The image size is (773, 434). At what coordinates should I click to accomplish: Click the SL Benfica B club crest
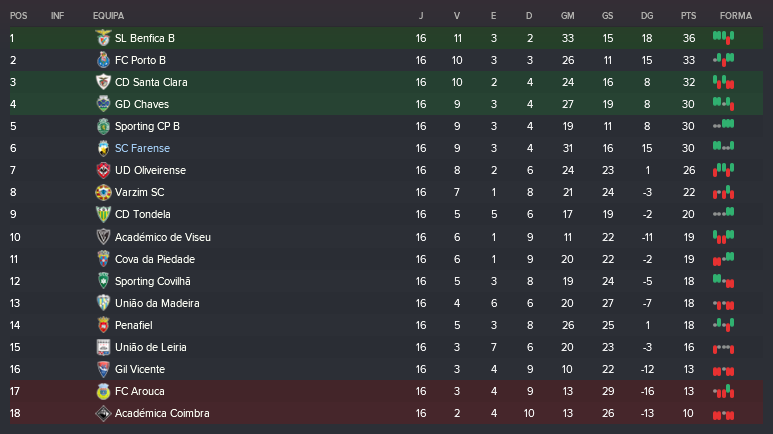click(x=102, y=38)
